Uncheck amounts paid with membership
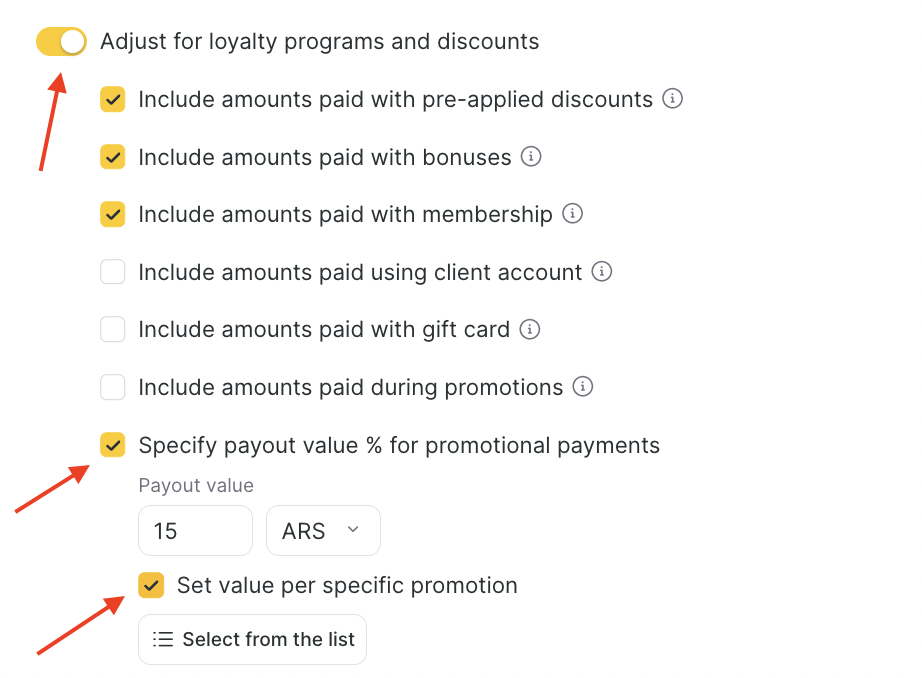The image size is (922, 678). click(x=113, y=214)
